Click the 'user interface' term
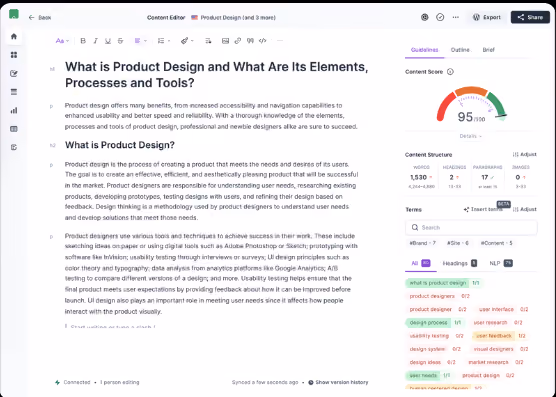The image size is (556, 397). tap(503, 309)
